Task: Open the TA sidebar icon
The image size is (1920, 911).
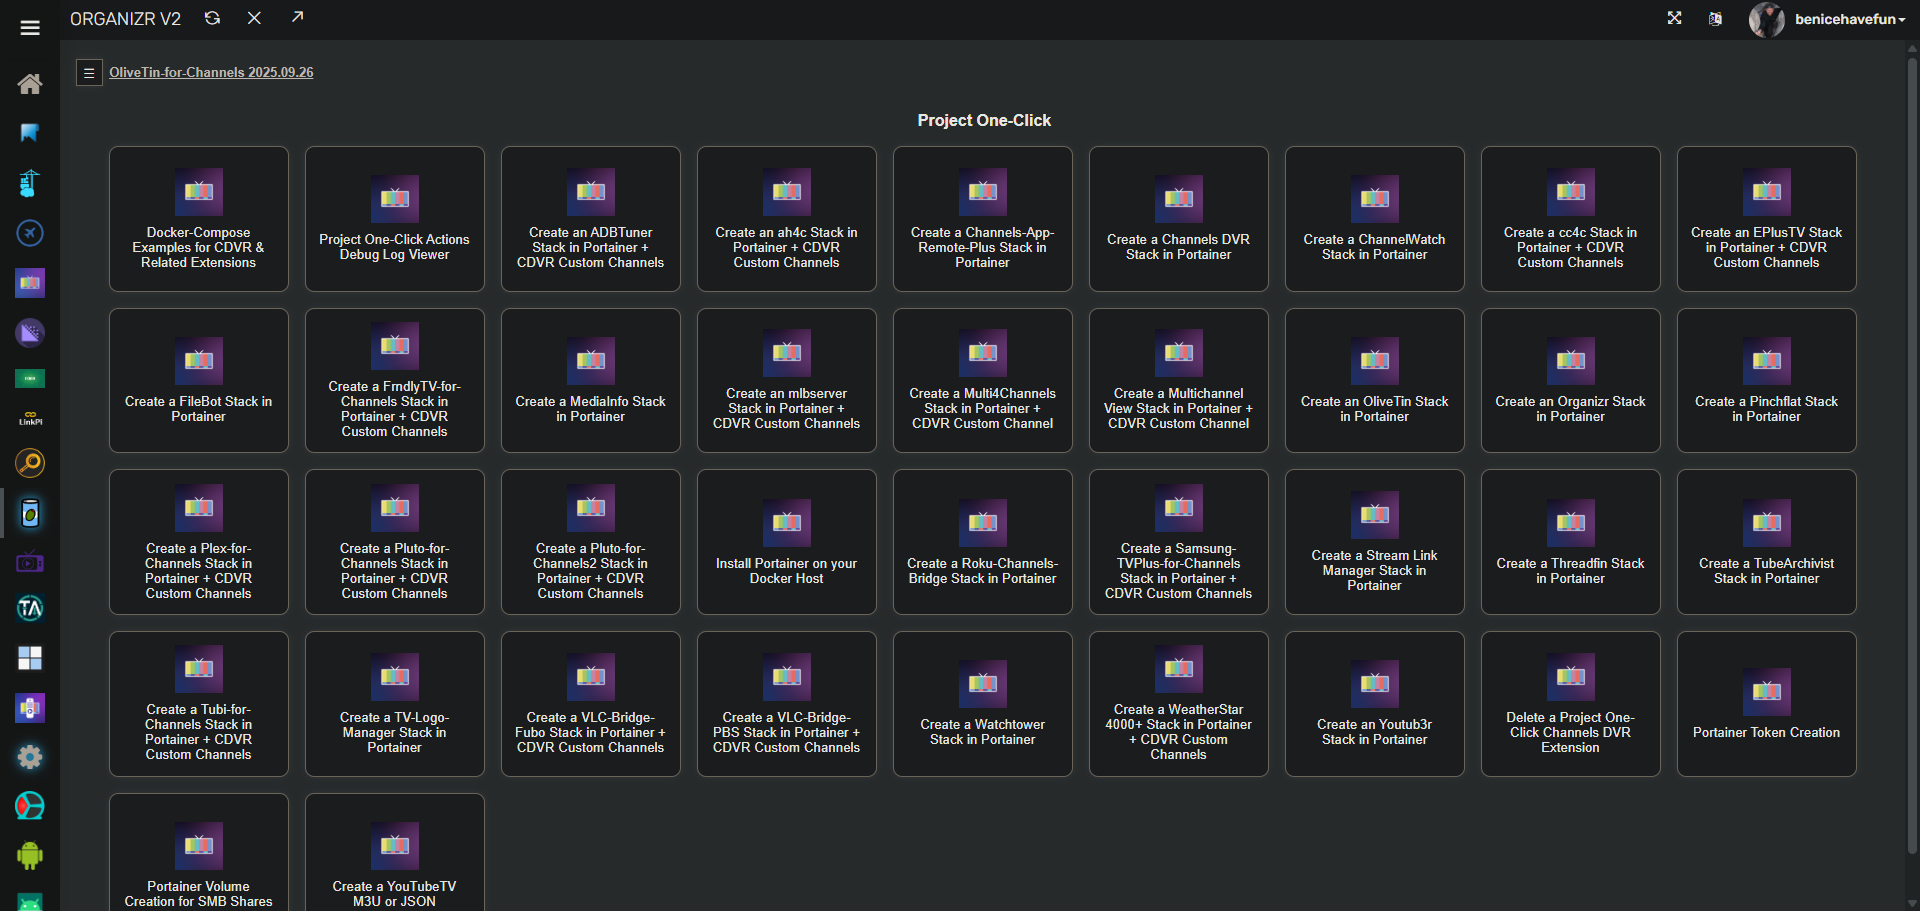Action: pos(30,608)
